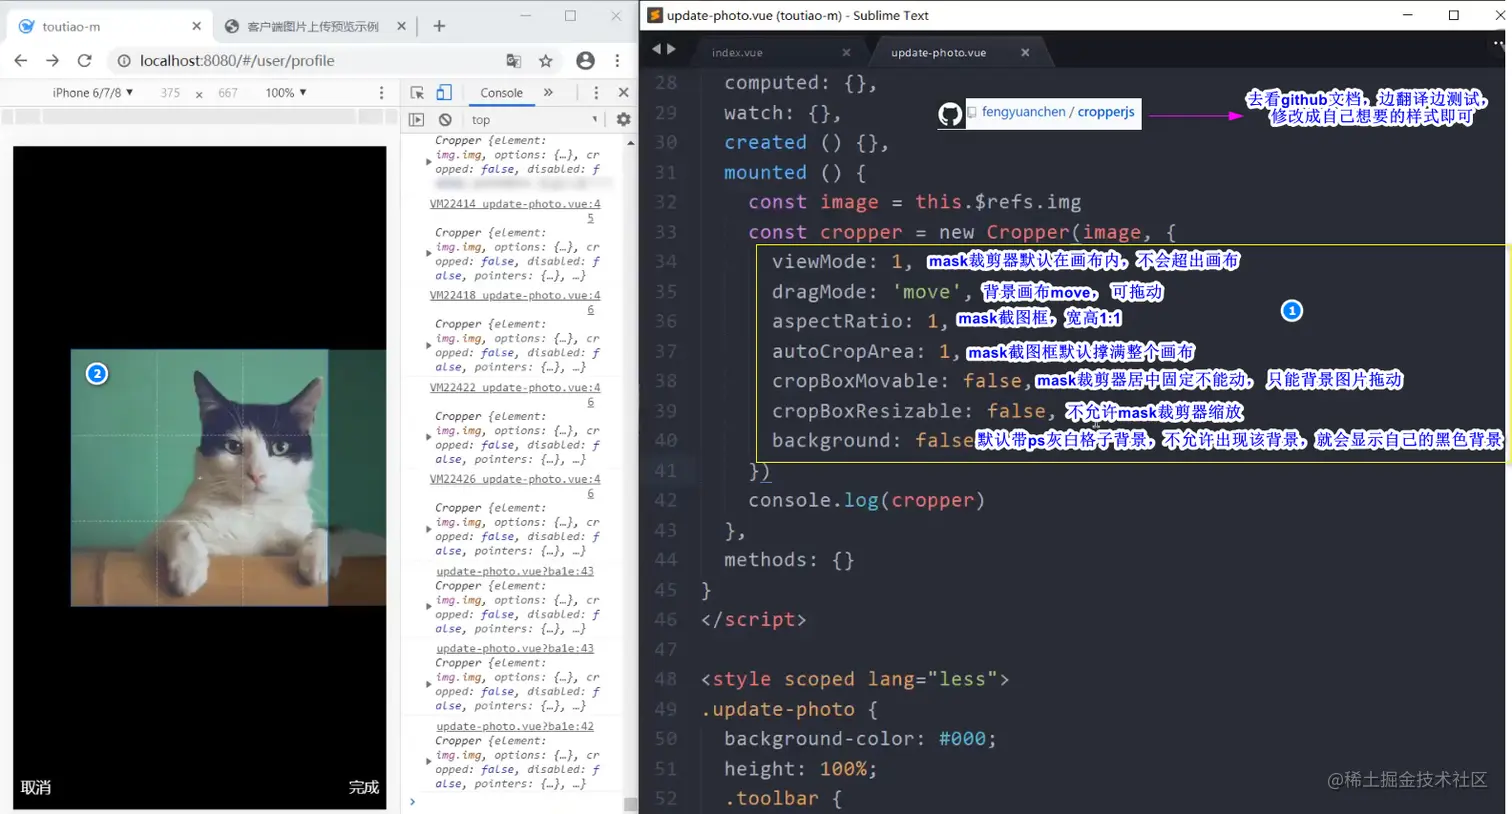Open the iPhone 6/7/8 device dropdown
This screenshot has height=814, width=1512.
coord(93,93)
